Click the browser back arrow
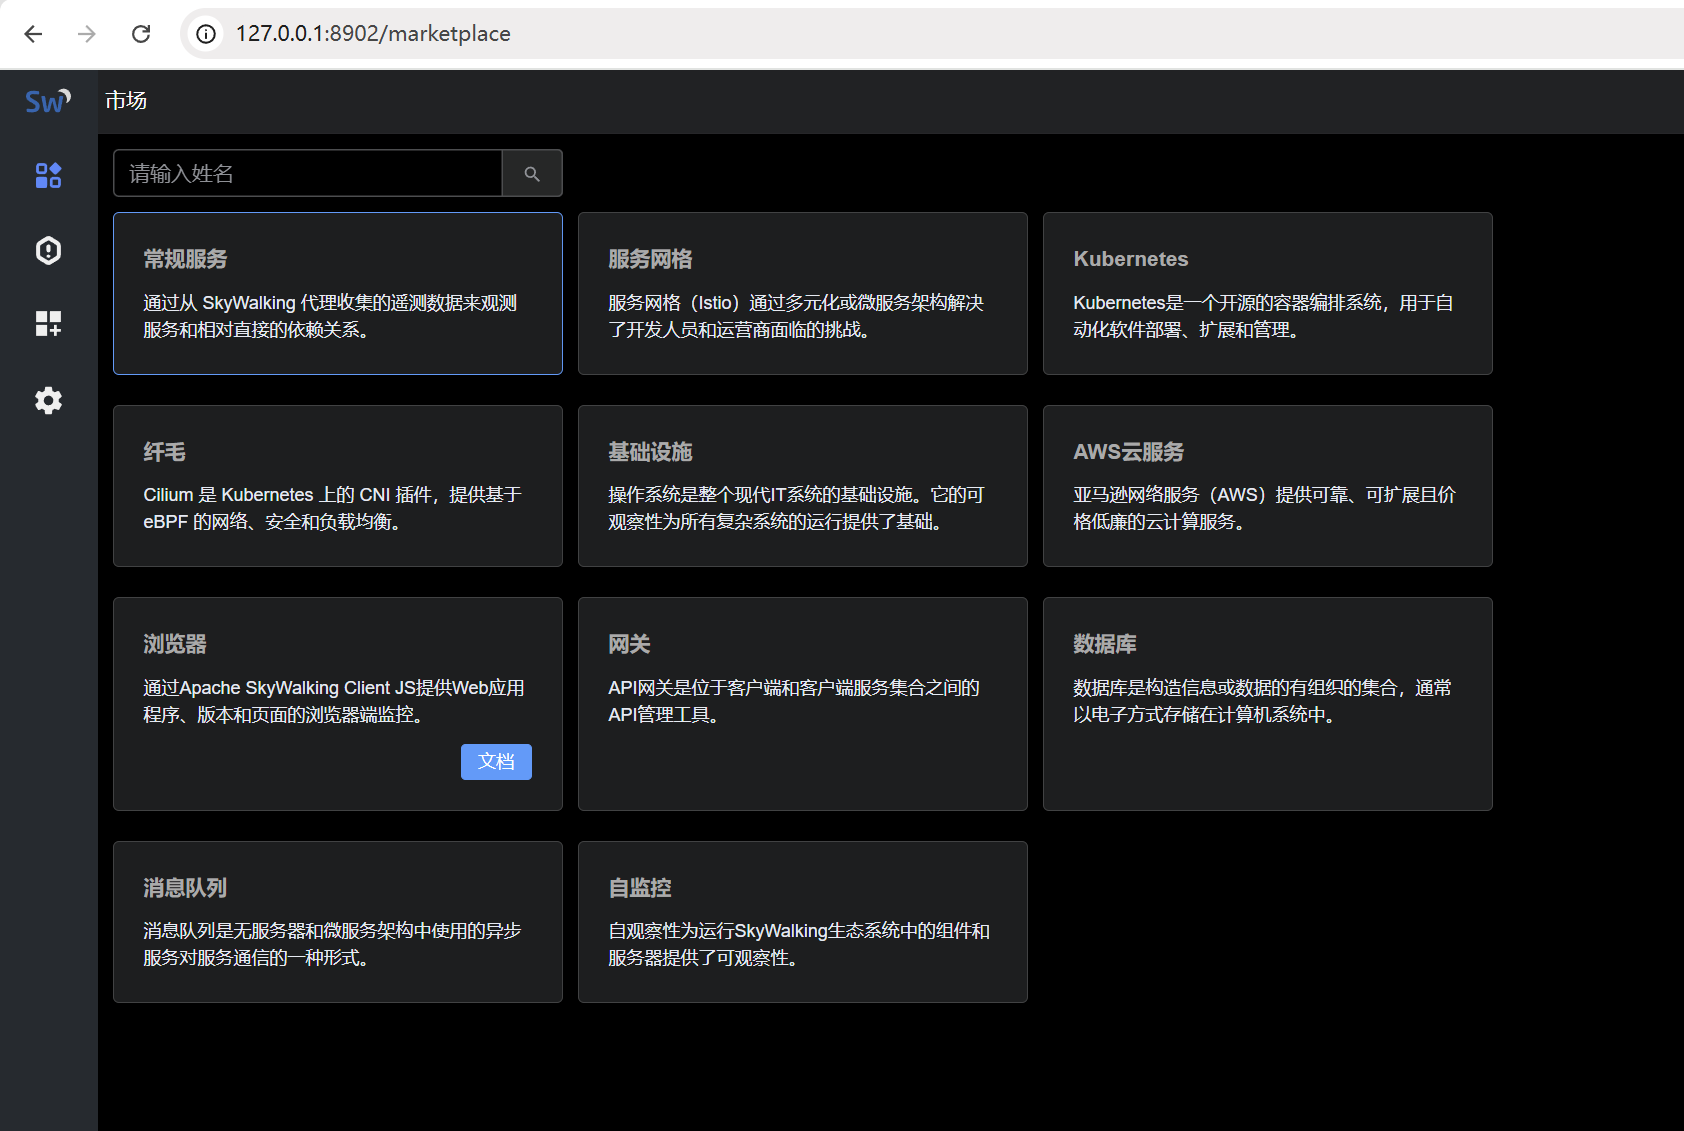This screenshot has width=1684, height=1131. (x=33, y=33)
